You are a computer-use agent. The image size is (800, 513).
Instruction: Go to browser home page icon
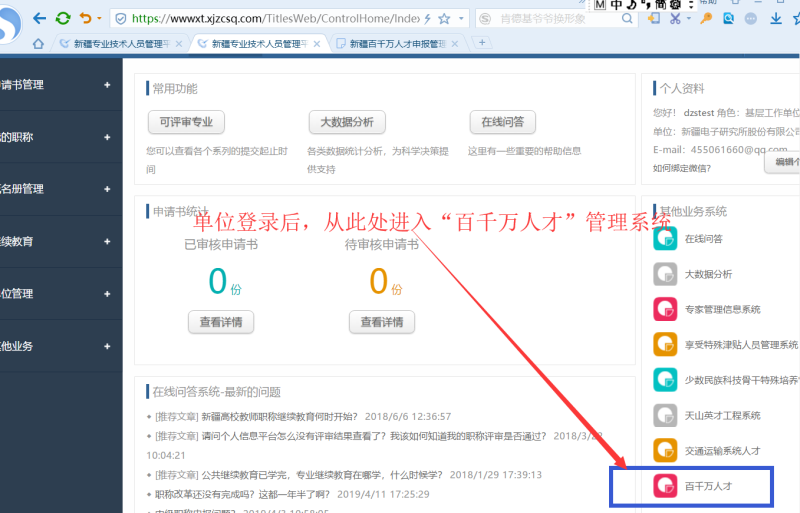38,43
